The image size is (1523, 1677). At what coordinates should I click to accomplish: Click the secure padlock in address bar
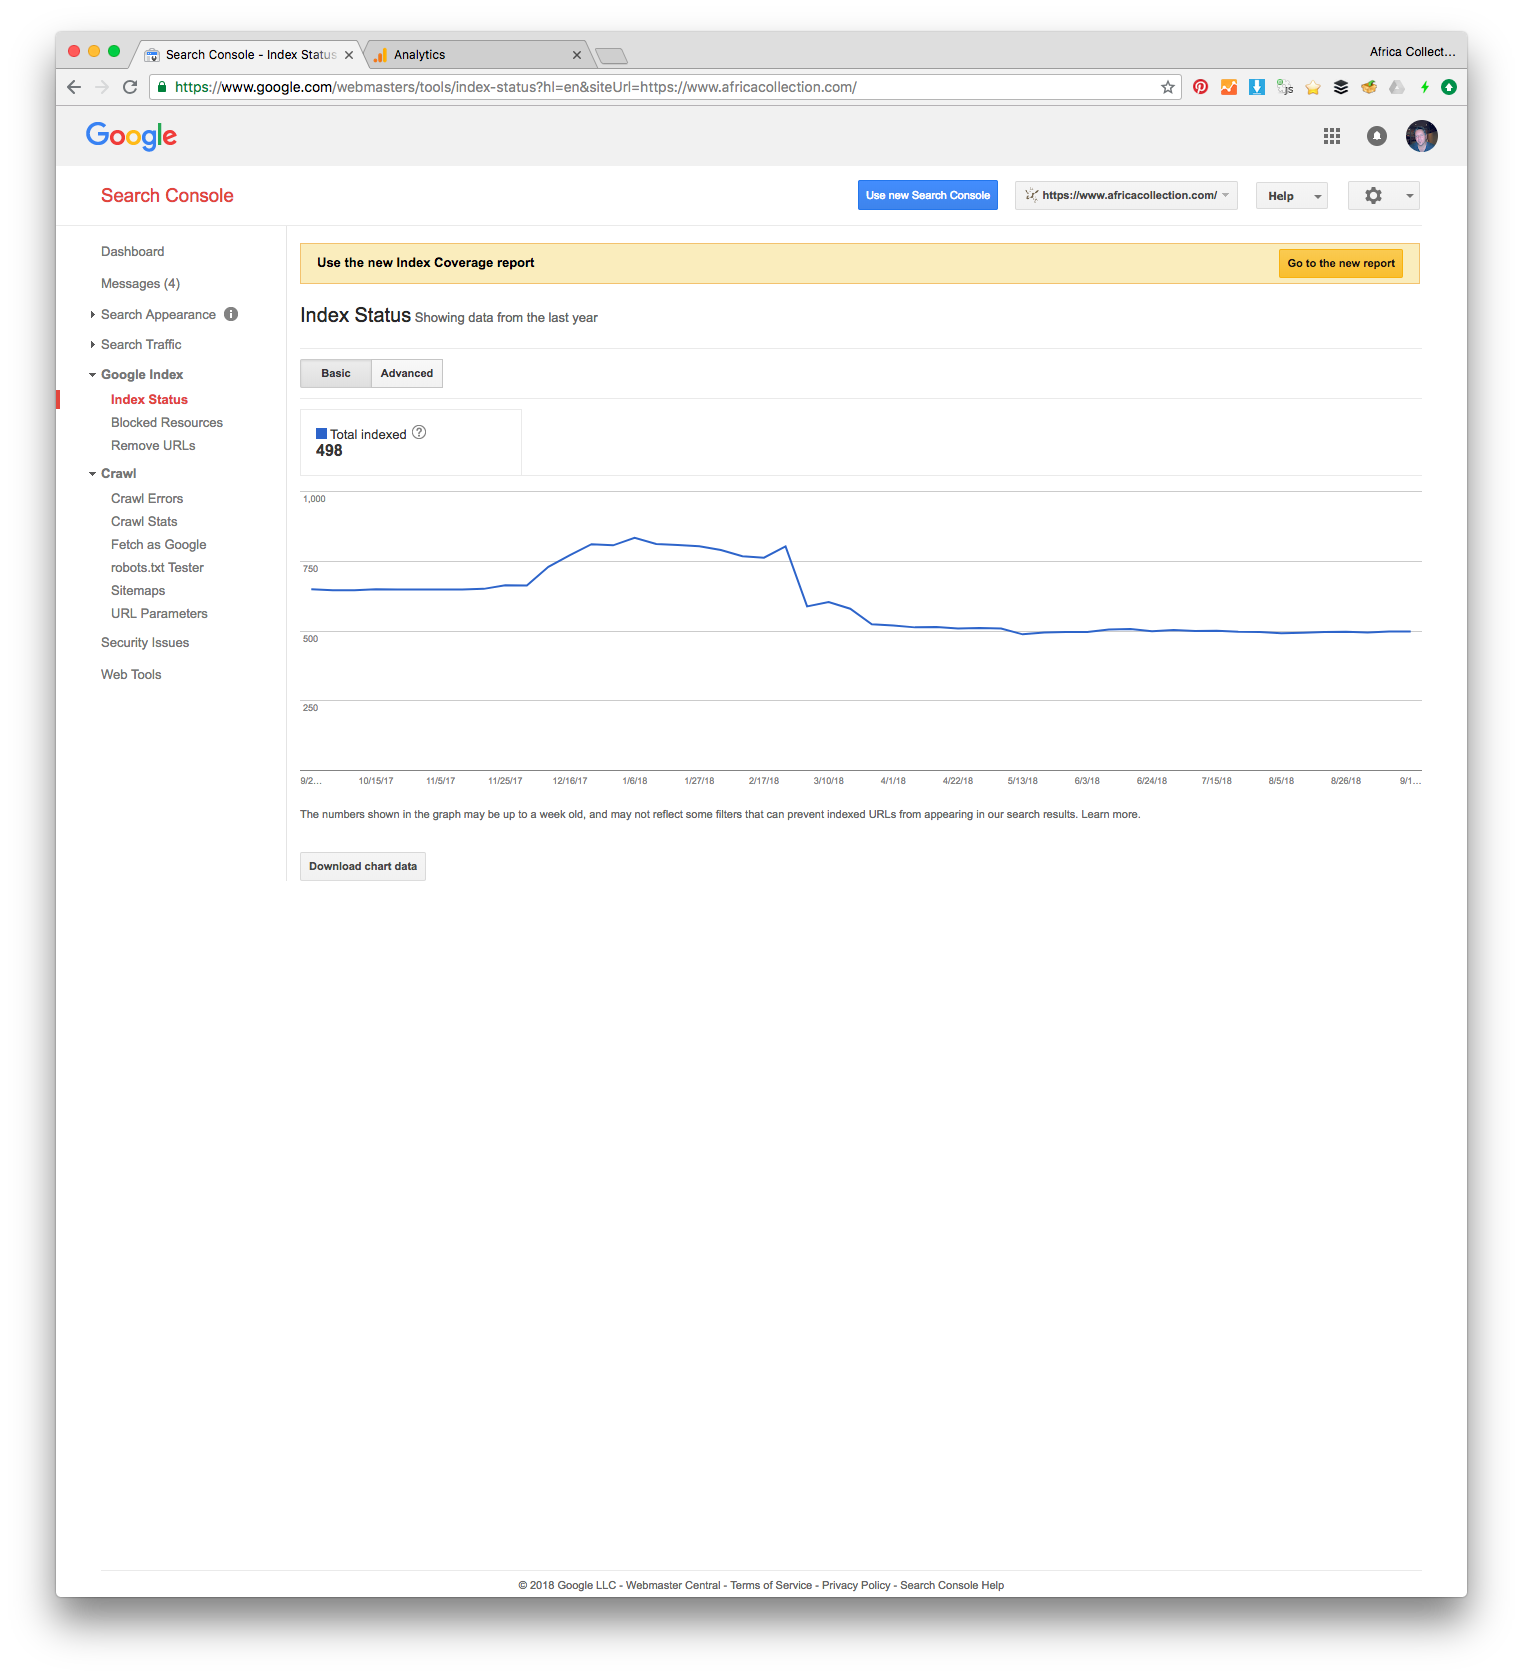[x=162, y=87]
